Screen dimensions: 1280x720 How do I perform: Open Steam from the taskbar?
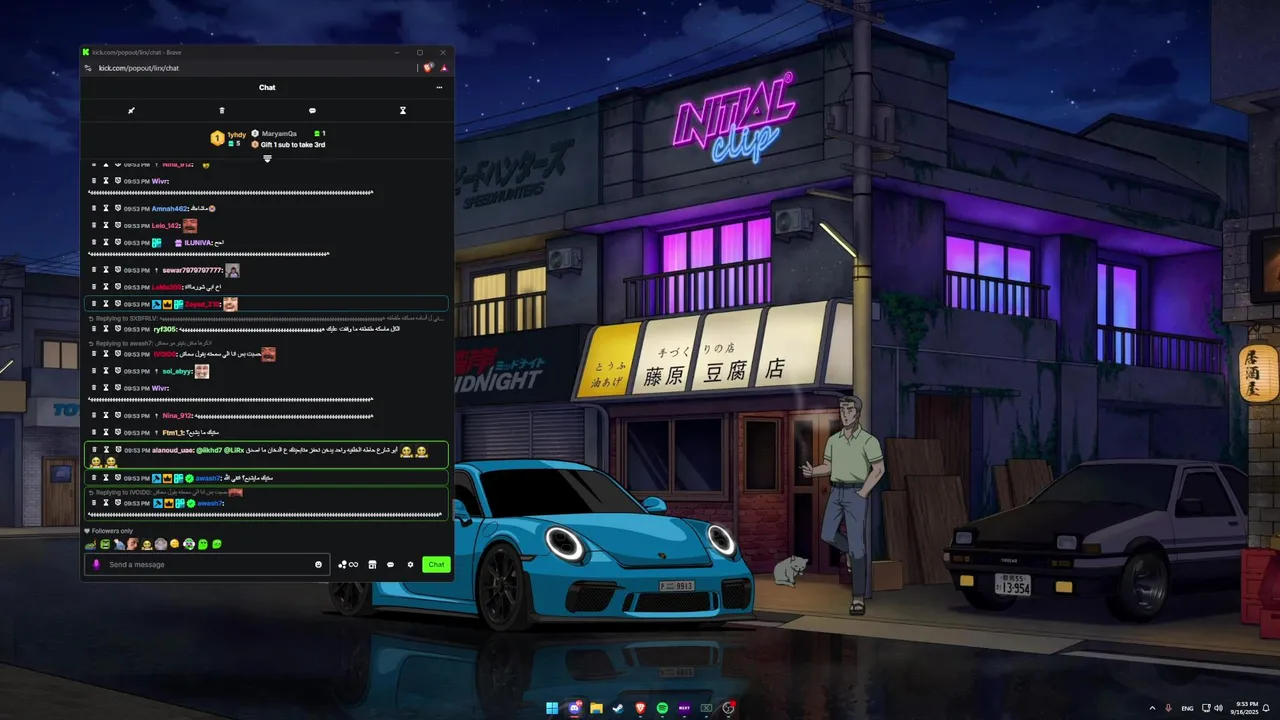pyautogui.click(x=618, y=708)
